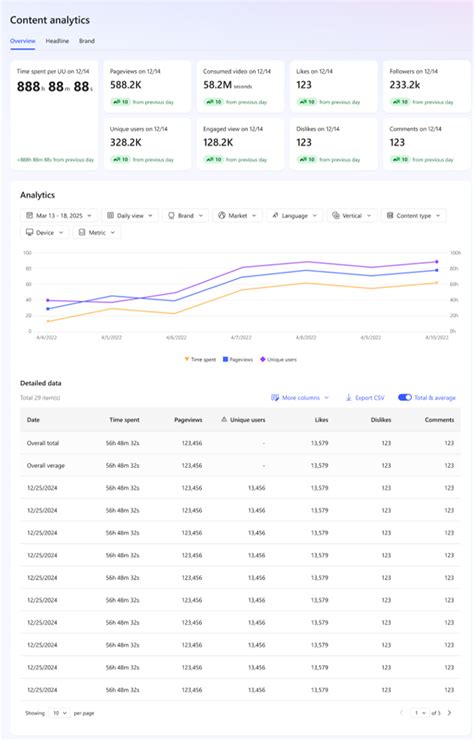Switch to the Brand tab
Image resolution: width=474 pixels, height=741 pixels.
click(87, 41)
